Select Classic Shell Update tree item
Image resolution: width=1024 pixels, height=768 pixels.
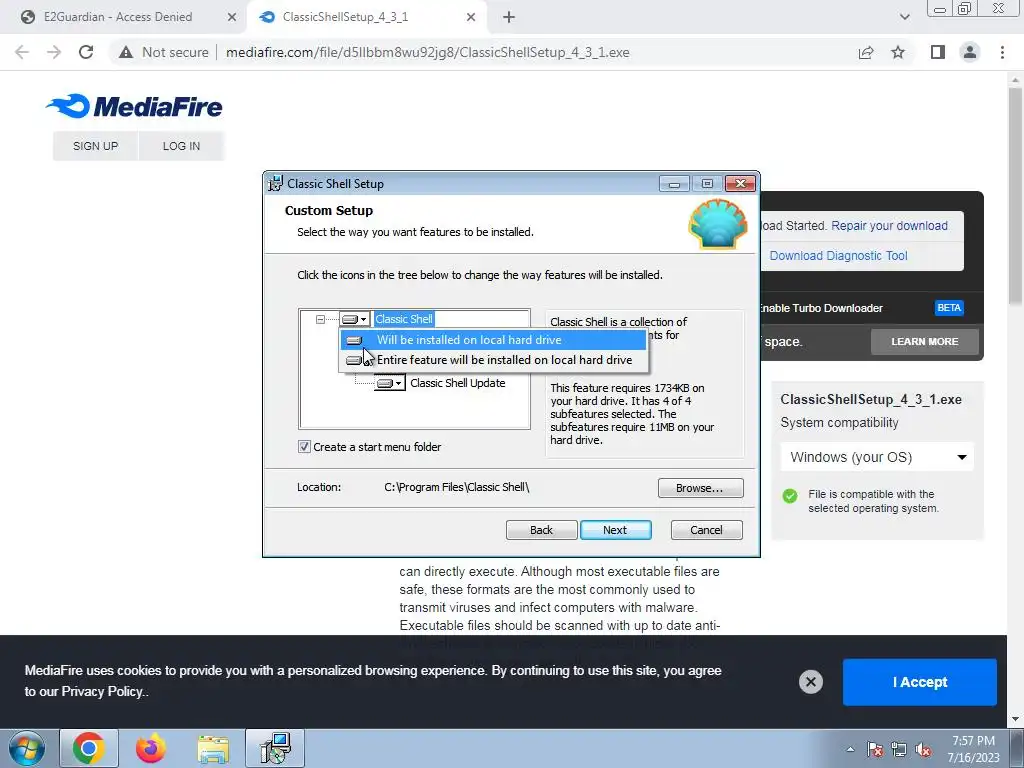(x=457, y=383)
